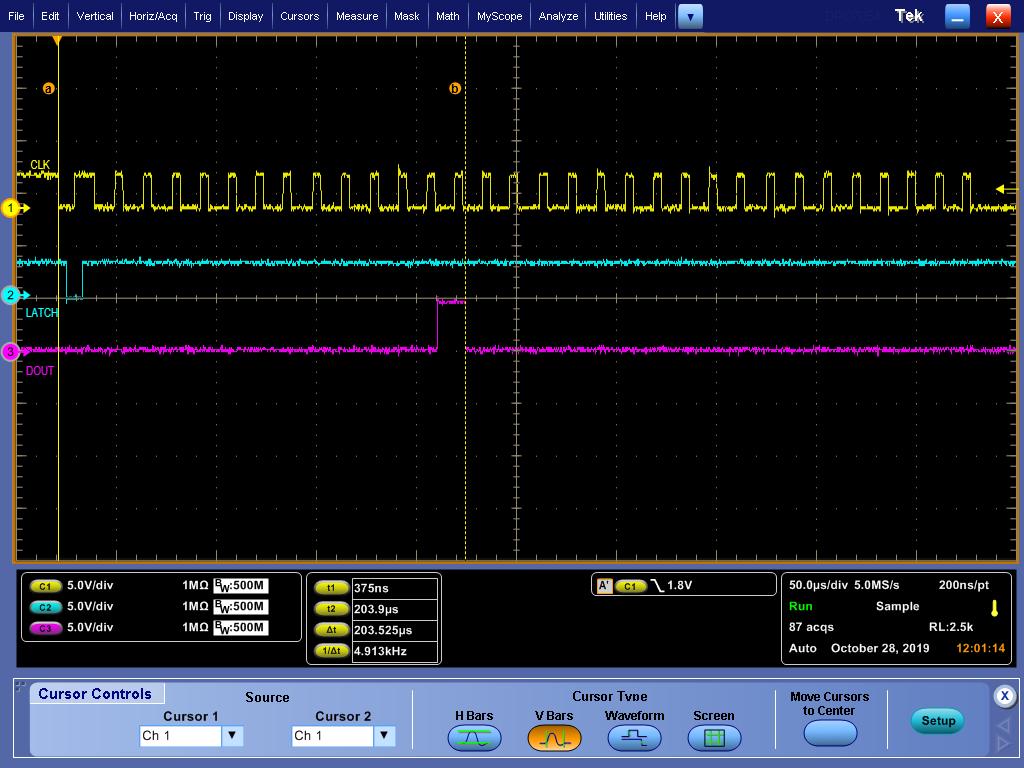Select the H Bars cursor type
Screen dimensions: 1024x768
click(x=474, y=738)
